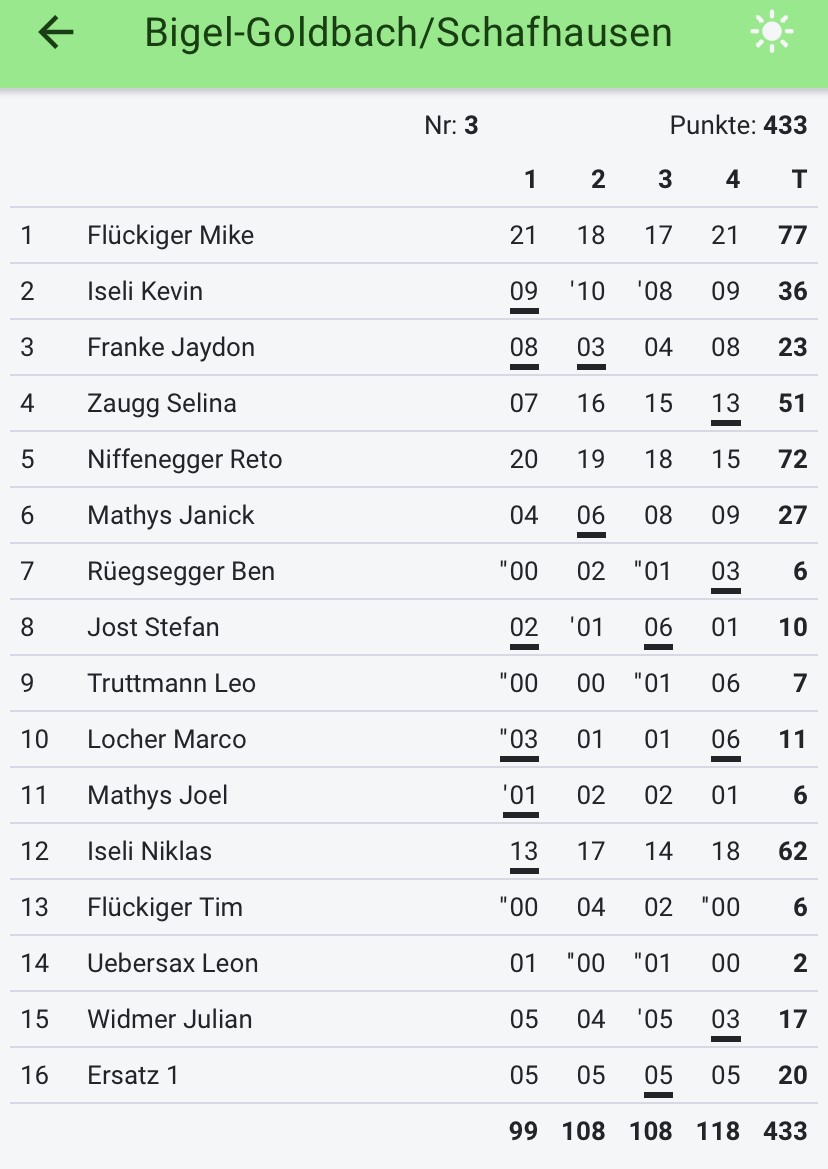Click the page title Bigel-Goldbach/Schafhausen
The width and height of the screenshot is (828, 1169).
pos(408,33)
